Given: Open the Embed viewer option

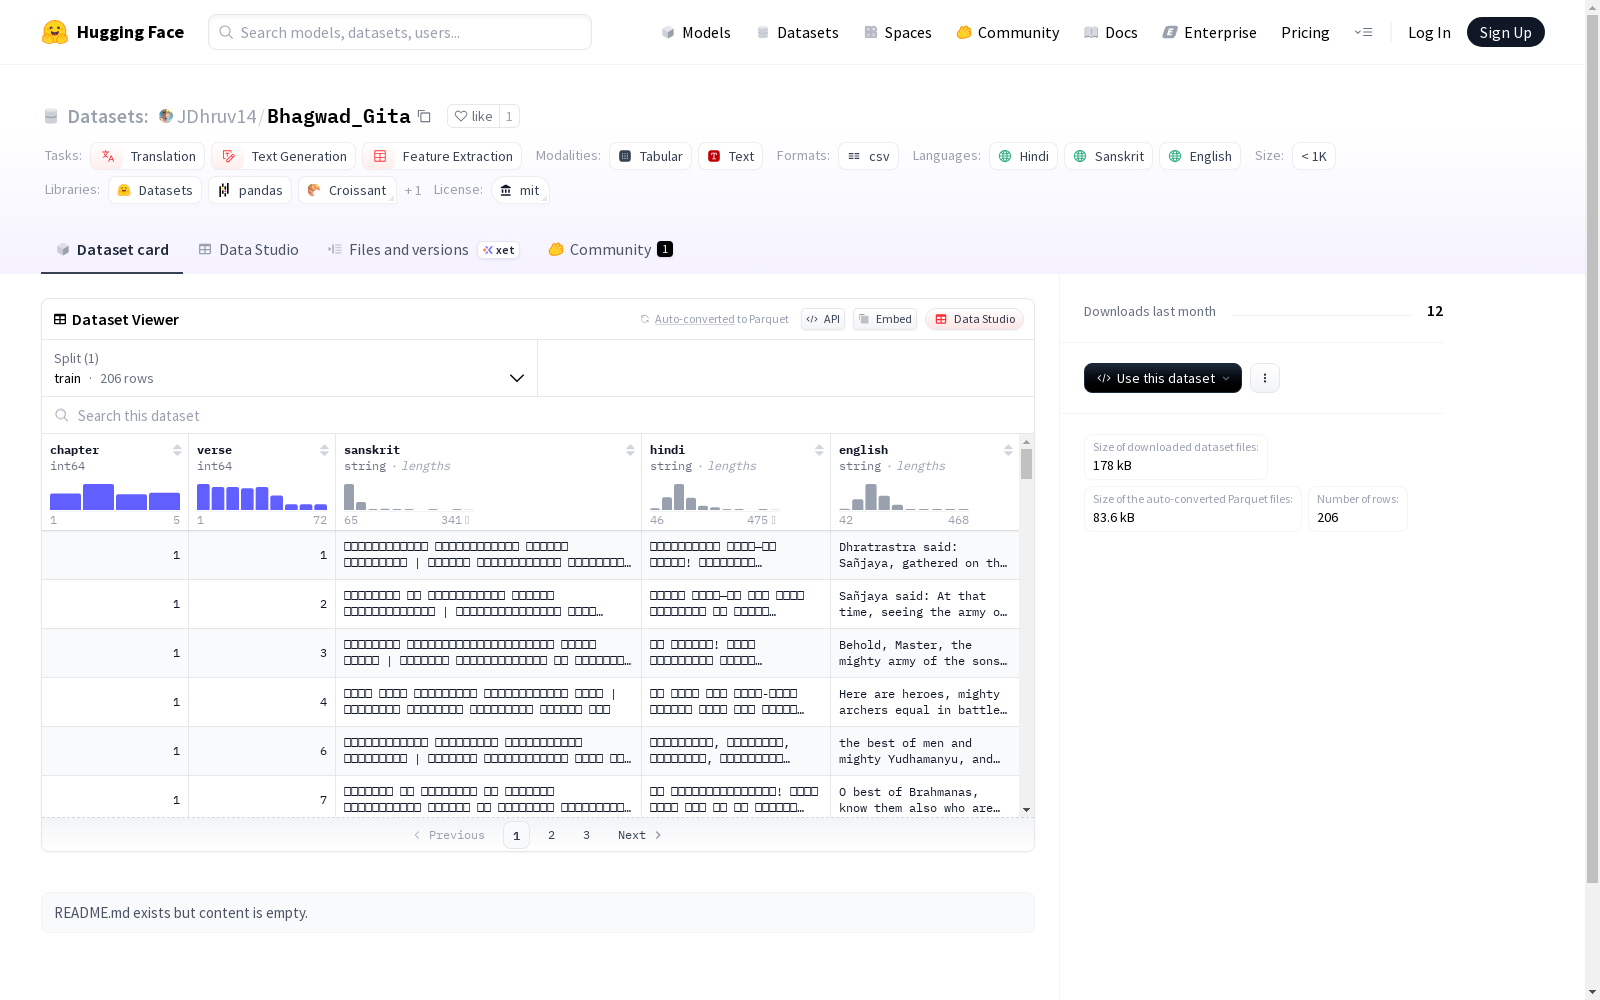Looking at the screenshot, I should (885, 319).
